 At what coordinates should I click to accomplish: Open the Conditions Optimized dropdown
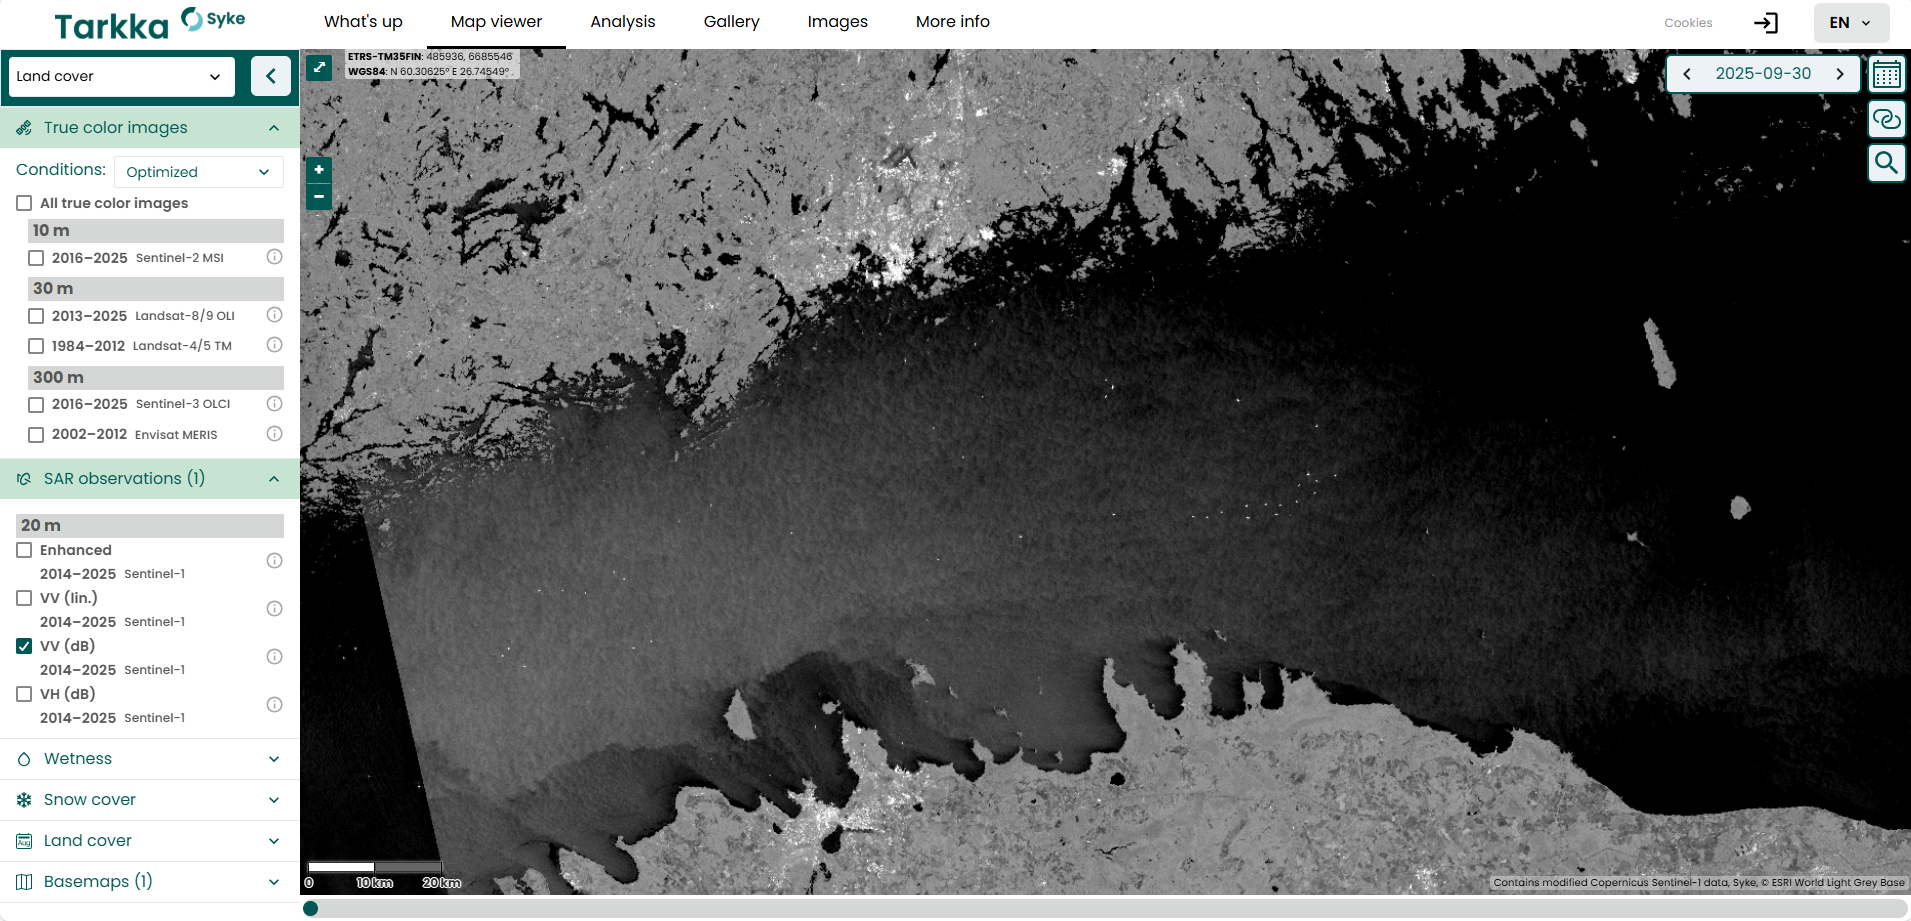coord(199,172)
